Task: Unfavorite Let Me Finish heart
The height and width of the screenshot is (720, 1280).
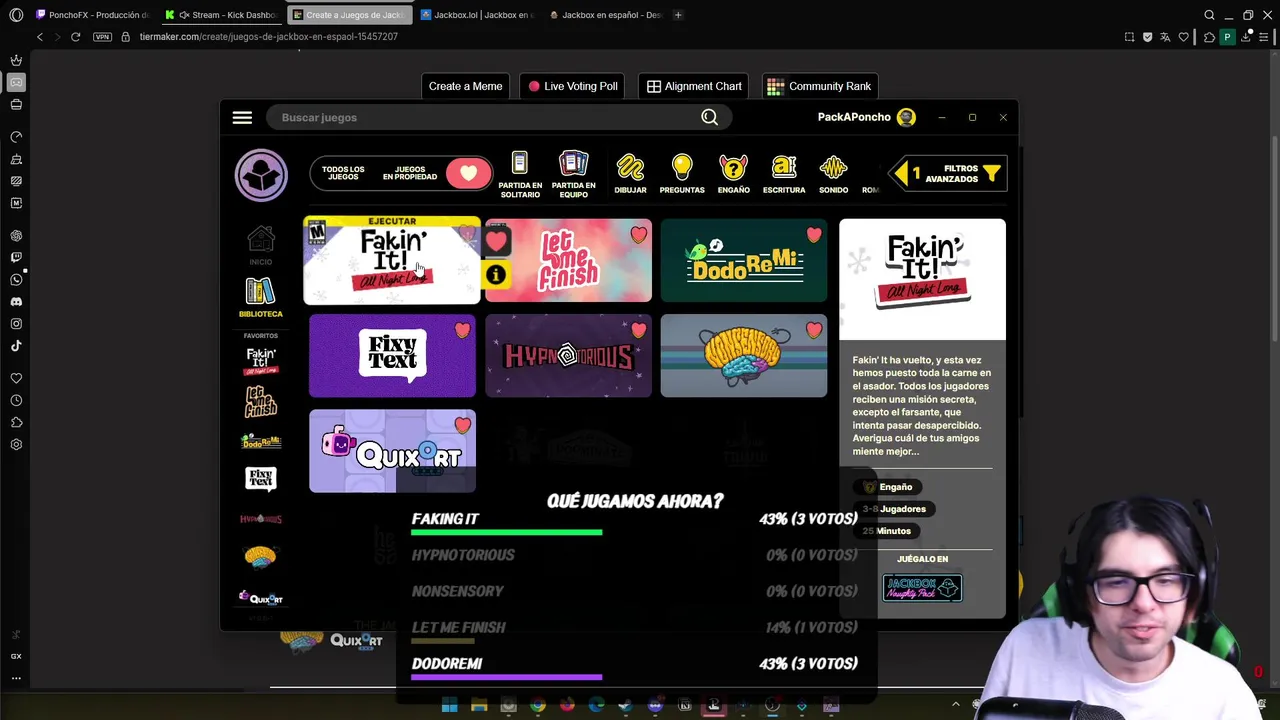Action: (639, 235)
